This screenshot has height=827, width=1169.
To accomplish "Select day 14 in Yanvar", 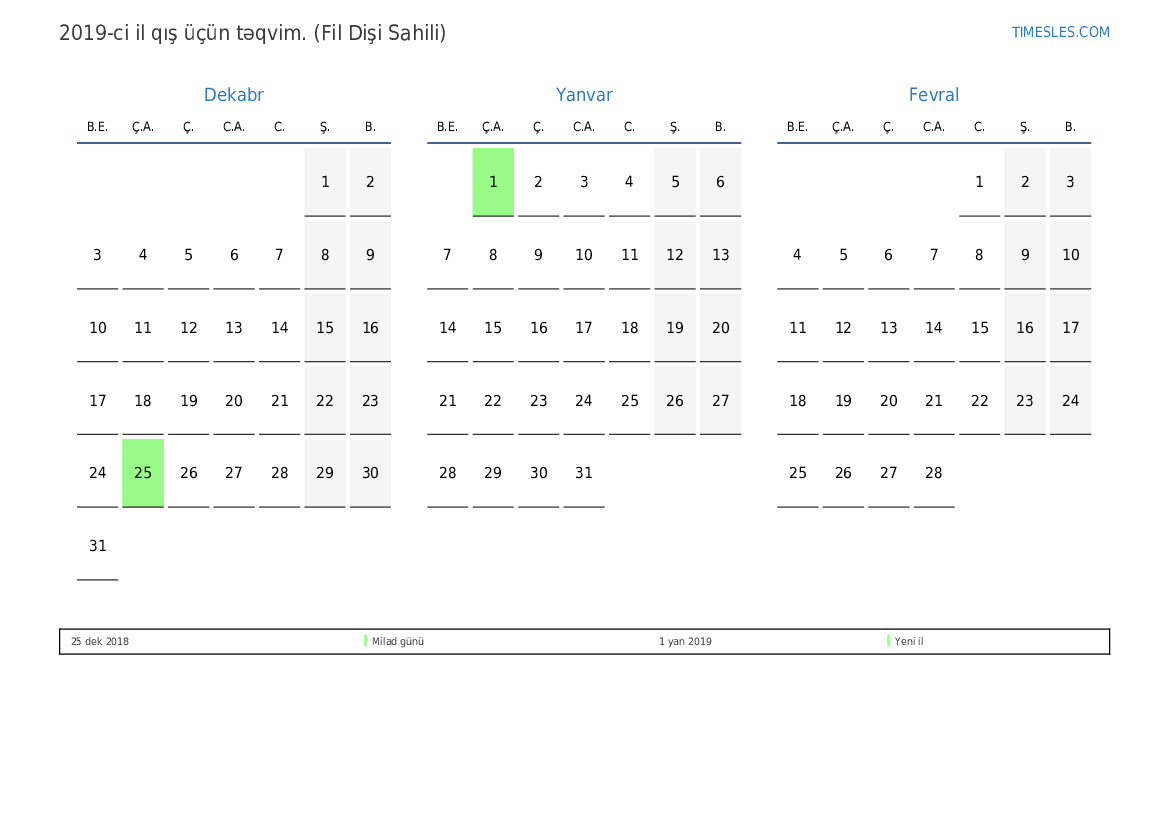I will point(447,328).
